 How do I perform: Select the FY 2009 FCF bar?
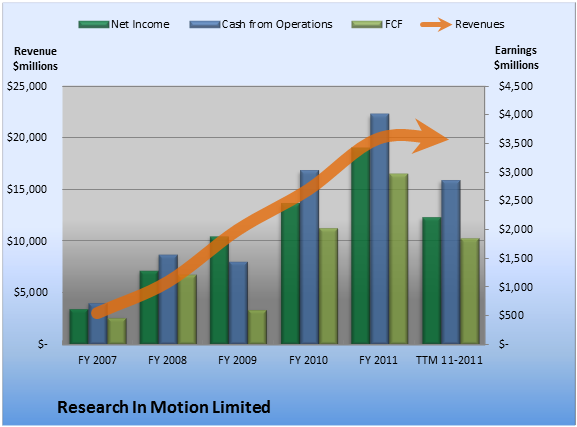258,327
